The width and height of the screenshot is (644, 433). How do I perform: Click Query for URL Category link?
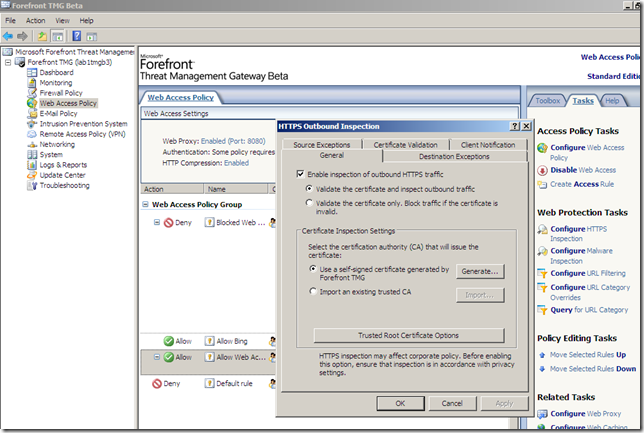[x=589, y=310]
